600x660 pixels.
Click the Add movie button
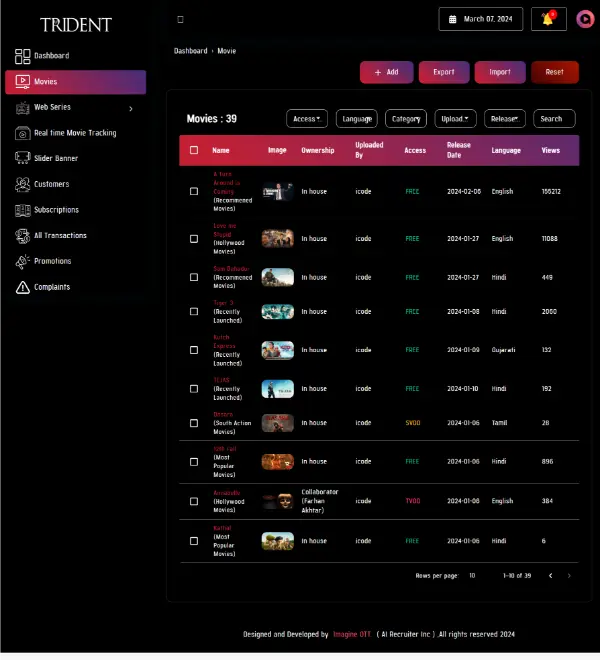click(x=386, y=72)
